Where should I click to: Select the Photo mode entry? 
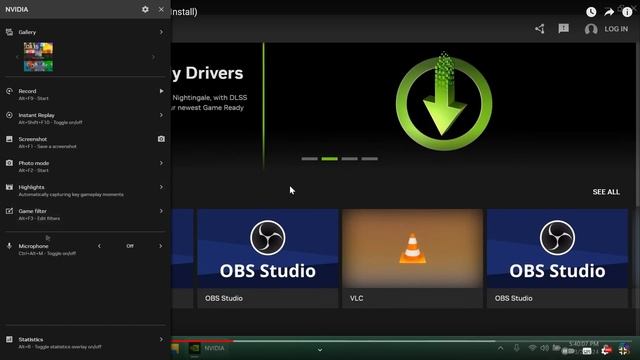click(x=33, y=163)
